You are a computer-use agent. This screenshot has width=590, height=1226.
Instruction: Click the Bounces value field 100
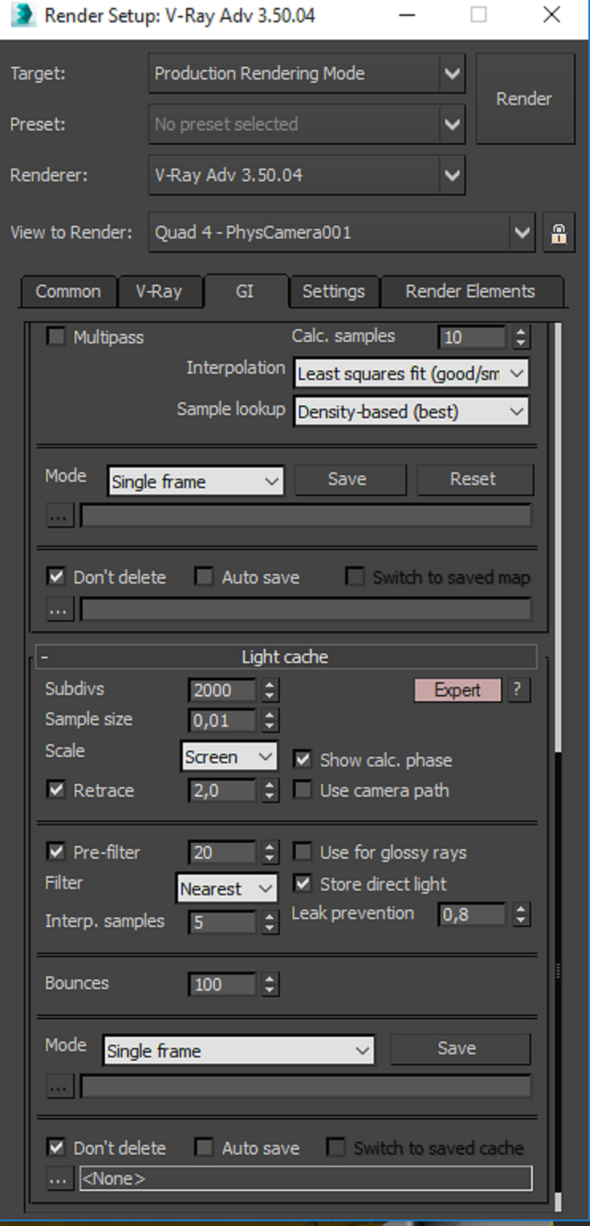(224, 984)
